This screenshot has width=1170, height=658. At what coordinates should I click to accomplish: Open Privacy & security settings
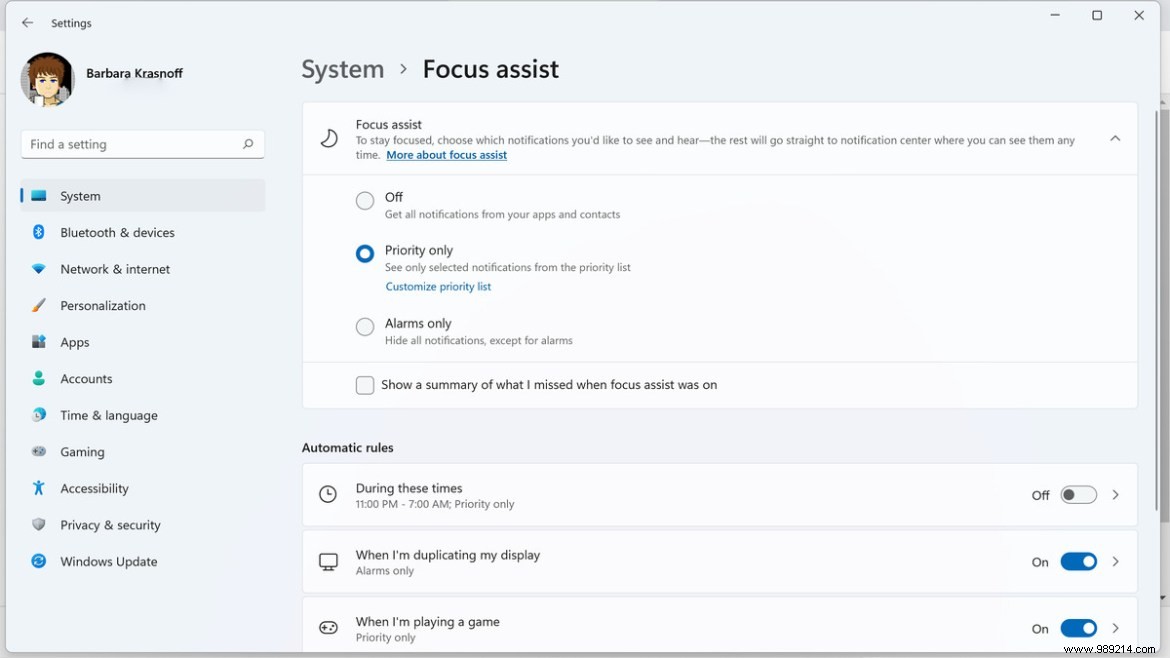point(110,524)
